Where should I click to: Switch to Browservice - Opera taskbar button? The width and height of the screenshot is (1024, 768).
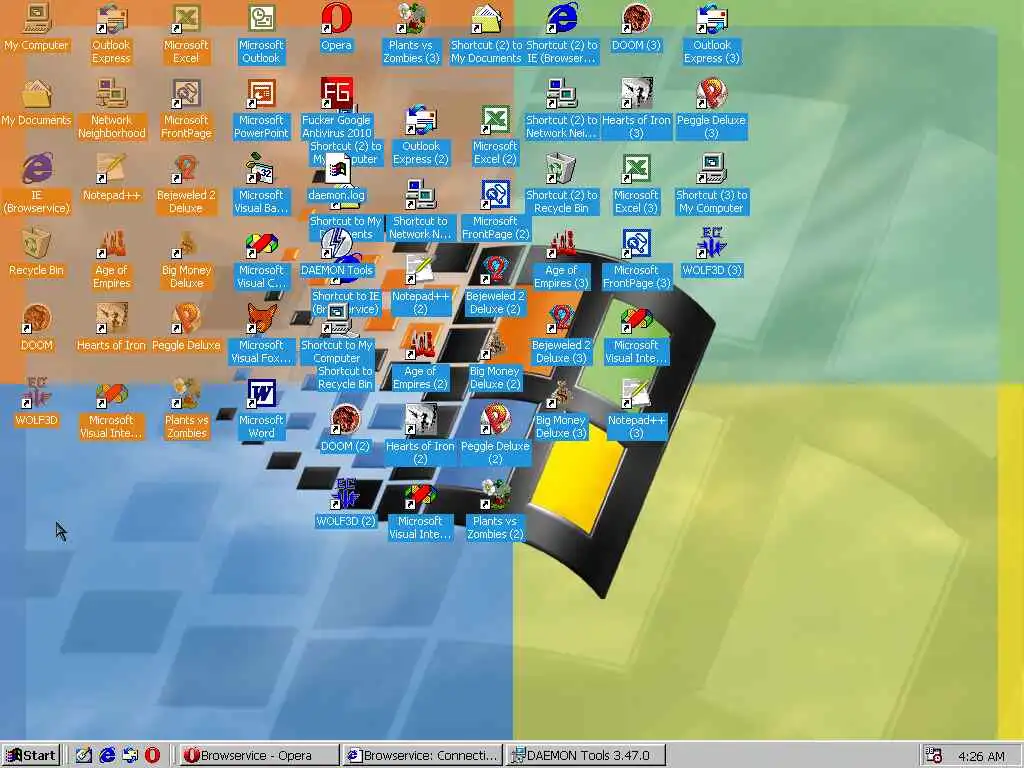click(259, 756)
